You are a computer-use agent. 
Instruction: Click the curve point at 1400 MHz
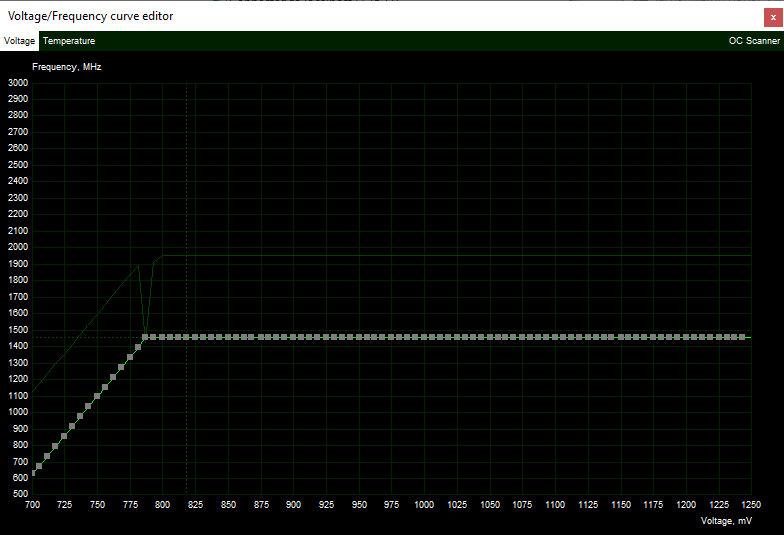[x=138, y=347]
